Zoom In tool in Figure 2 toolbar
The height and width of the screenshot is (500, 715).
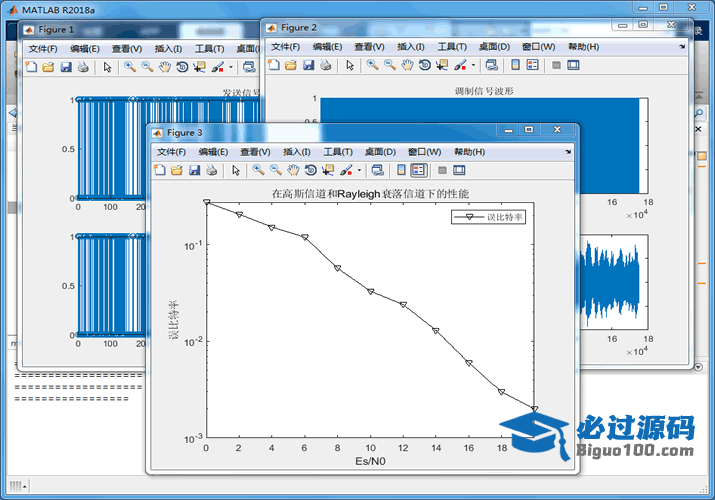372,65
